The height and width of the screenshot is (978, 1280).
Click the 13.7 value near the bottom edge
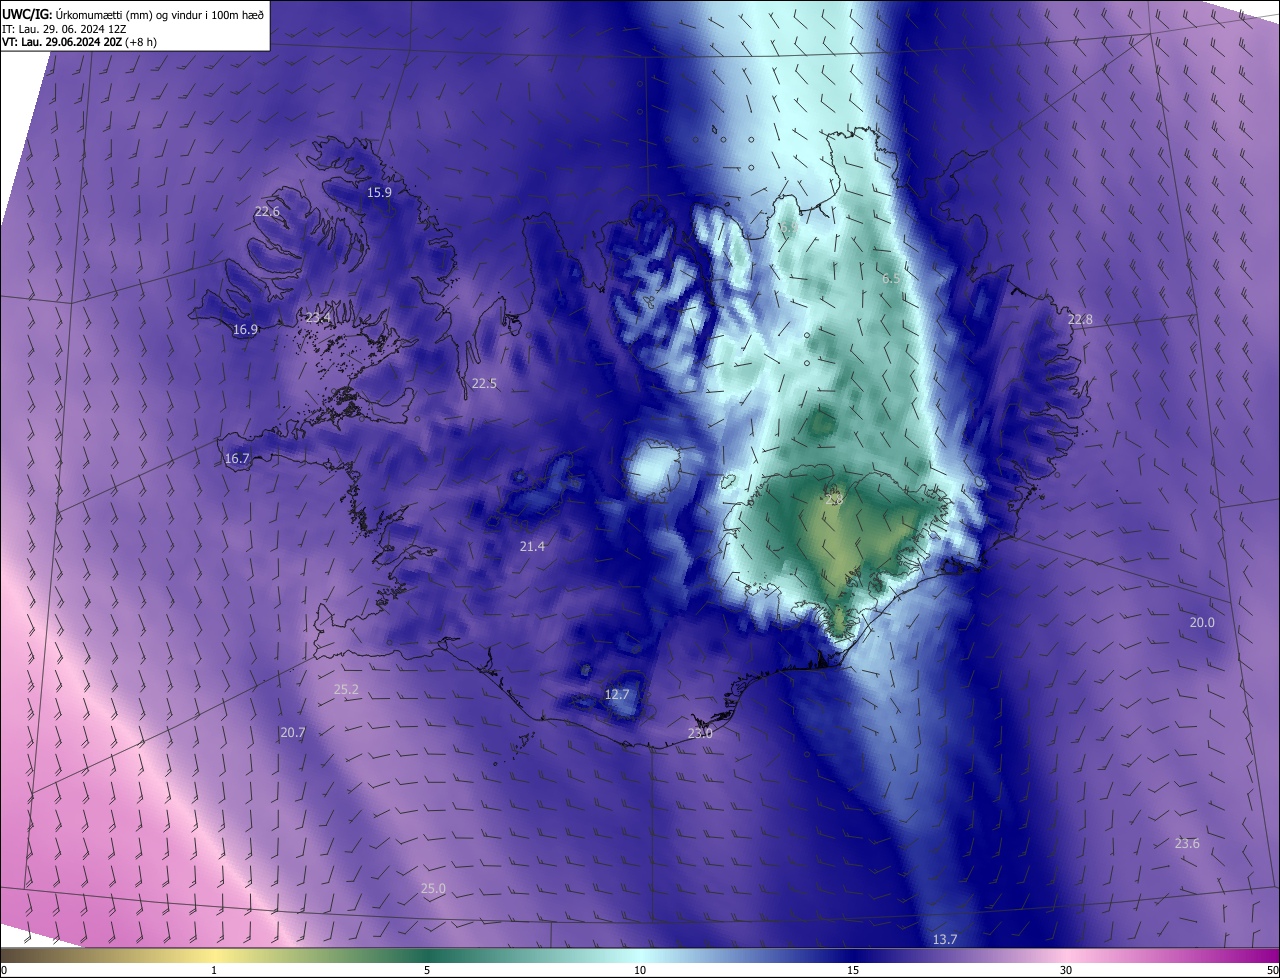pos(945,940)
